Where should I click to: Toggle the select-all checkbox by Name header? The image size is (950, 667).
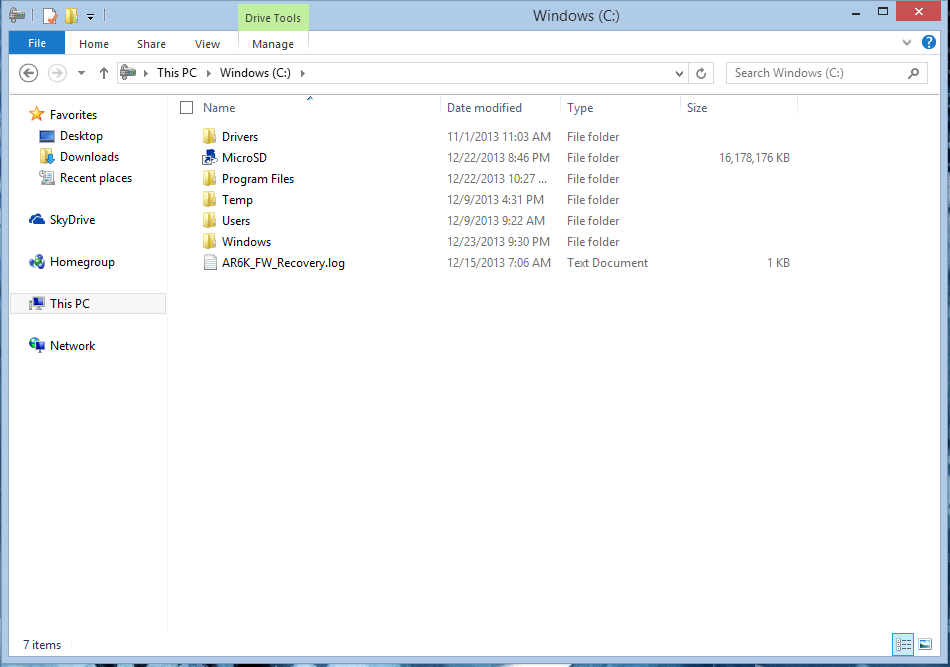[x=186, y=108]
